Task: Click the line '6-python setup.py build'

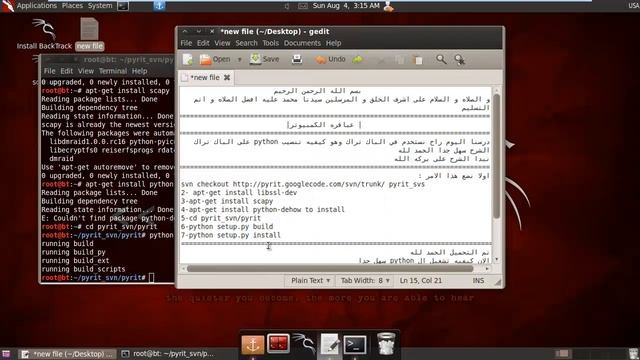Action: click(227, 227)
